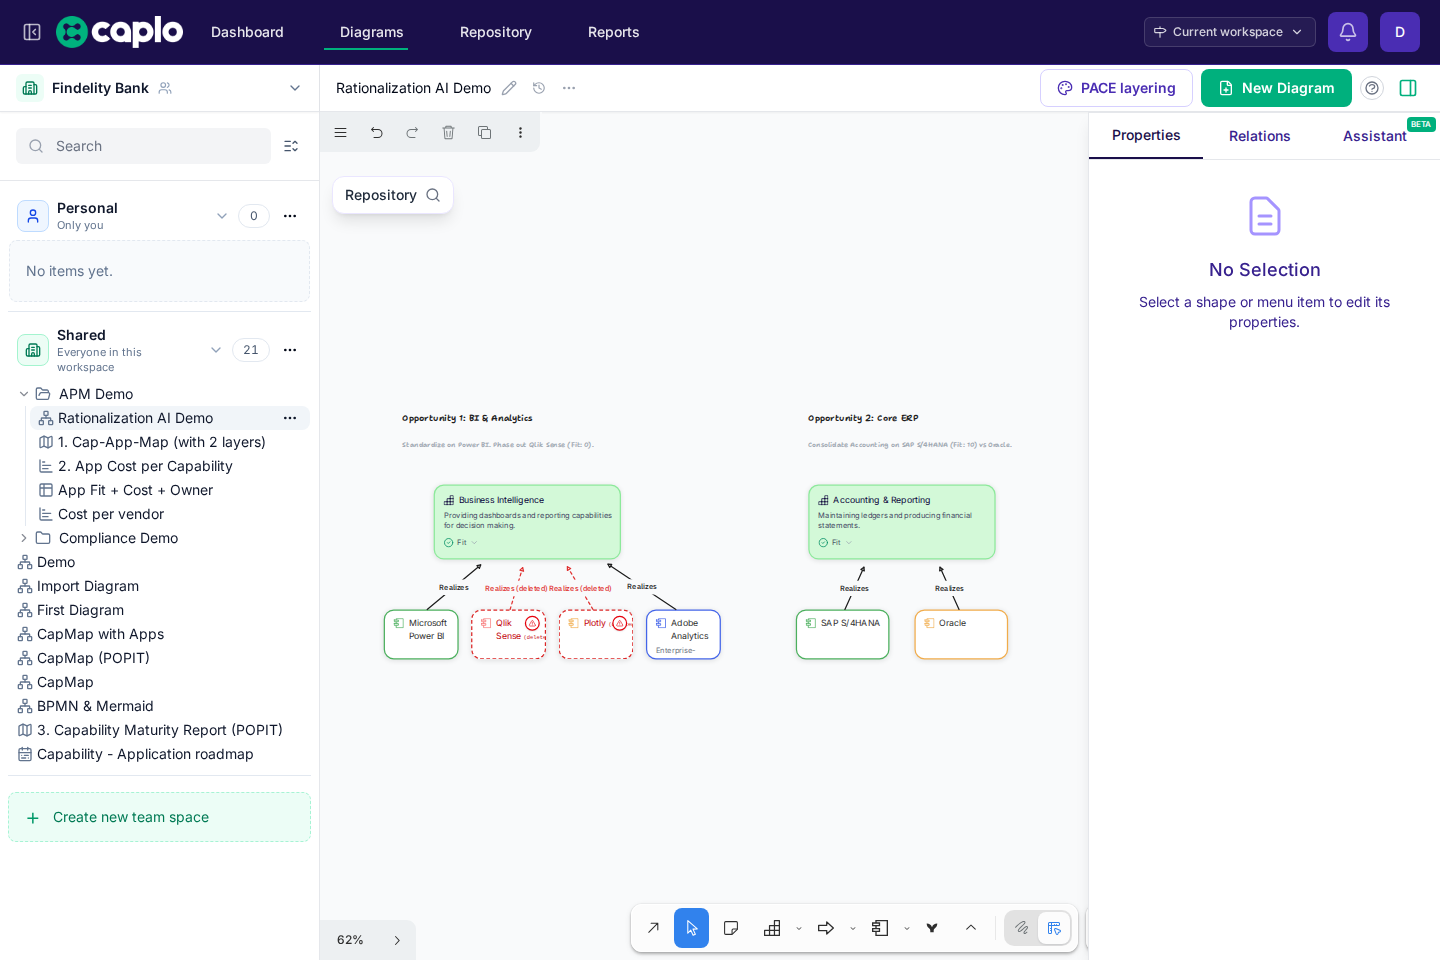Open Fit dropdown on Accounting & Reporting card
Screen dimensions: 1440x960
[x=835, y=542]
